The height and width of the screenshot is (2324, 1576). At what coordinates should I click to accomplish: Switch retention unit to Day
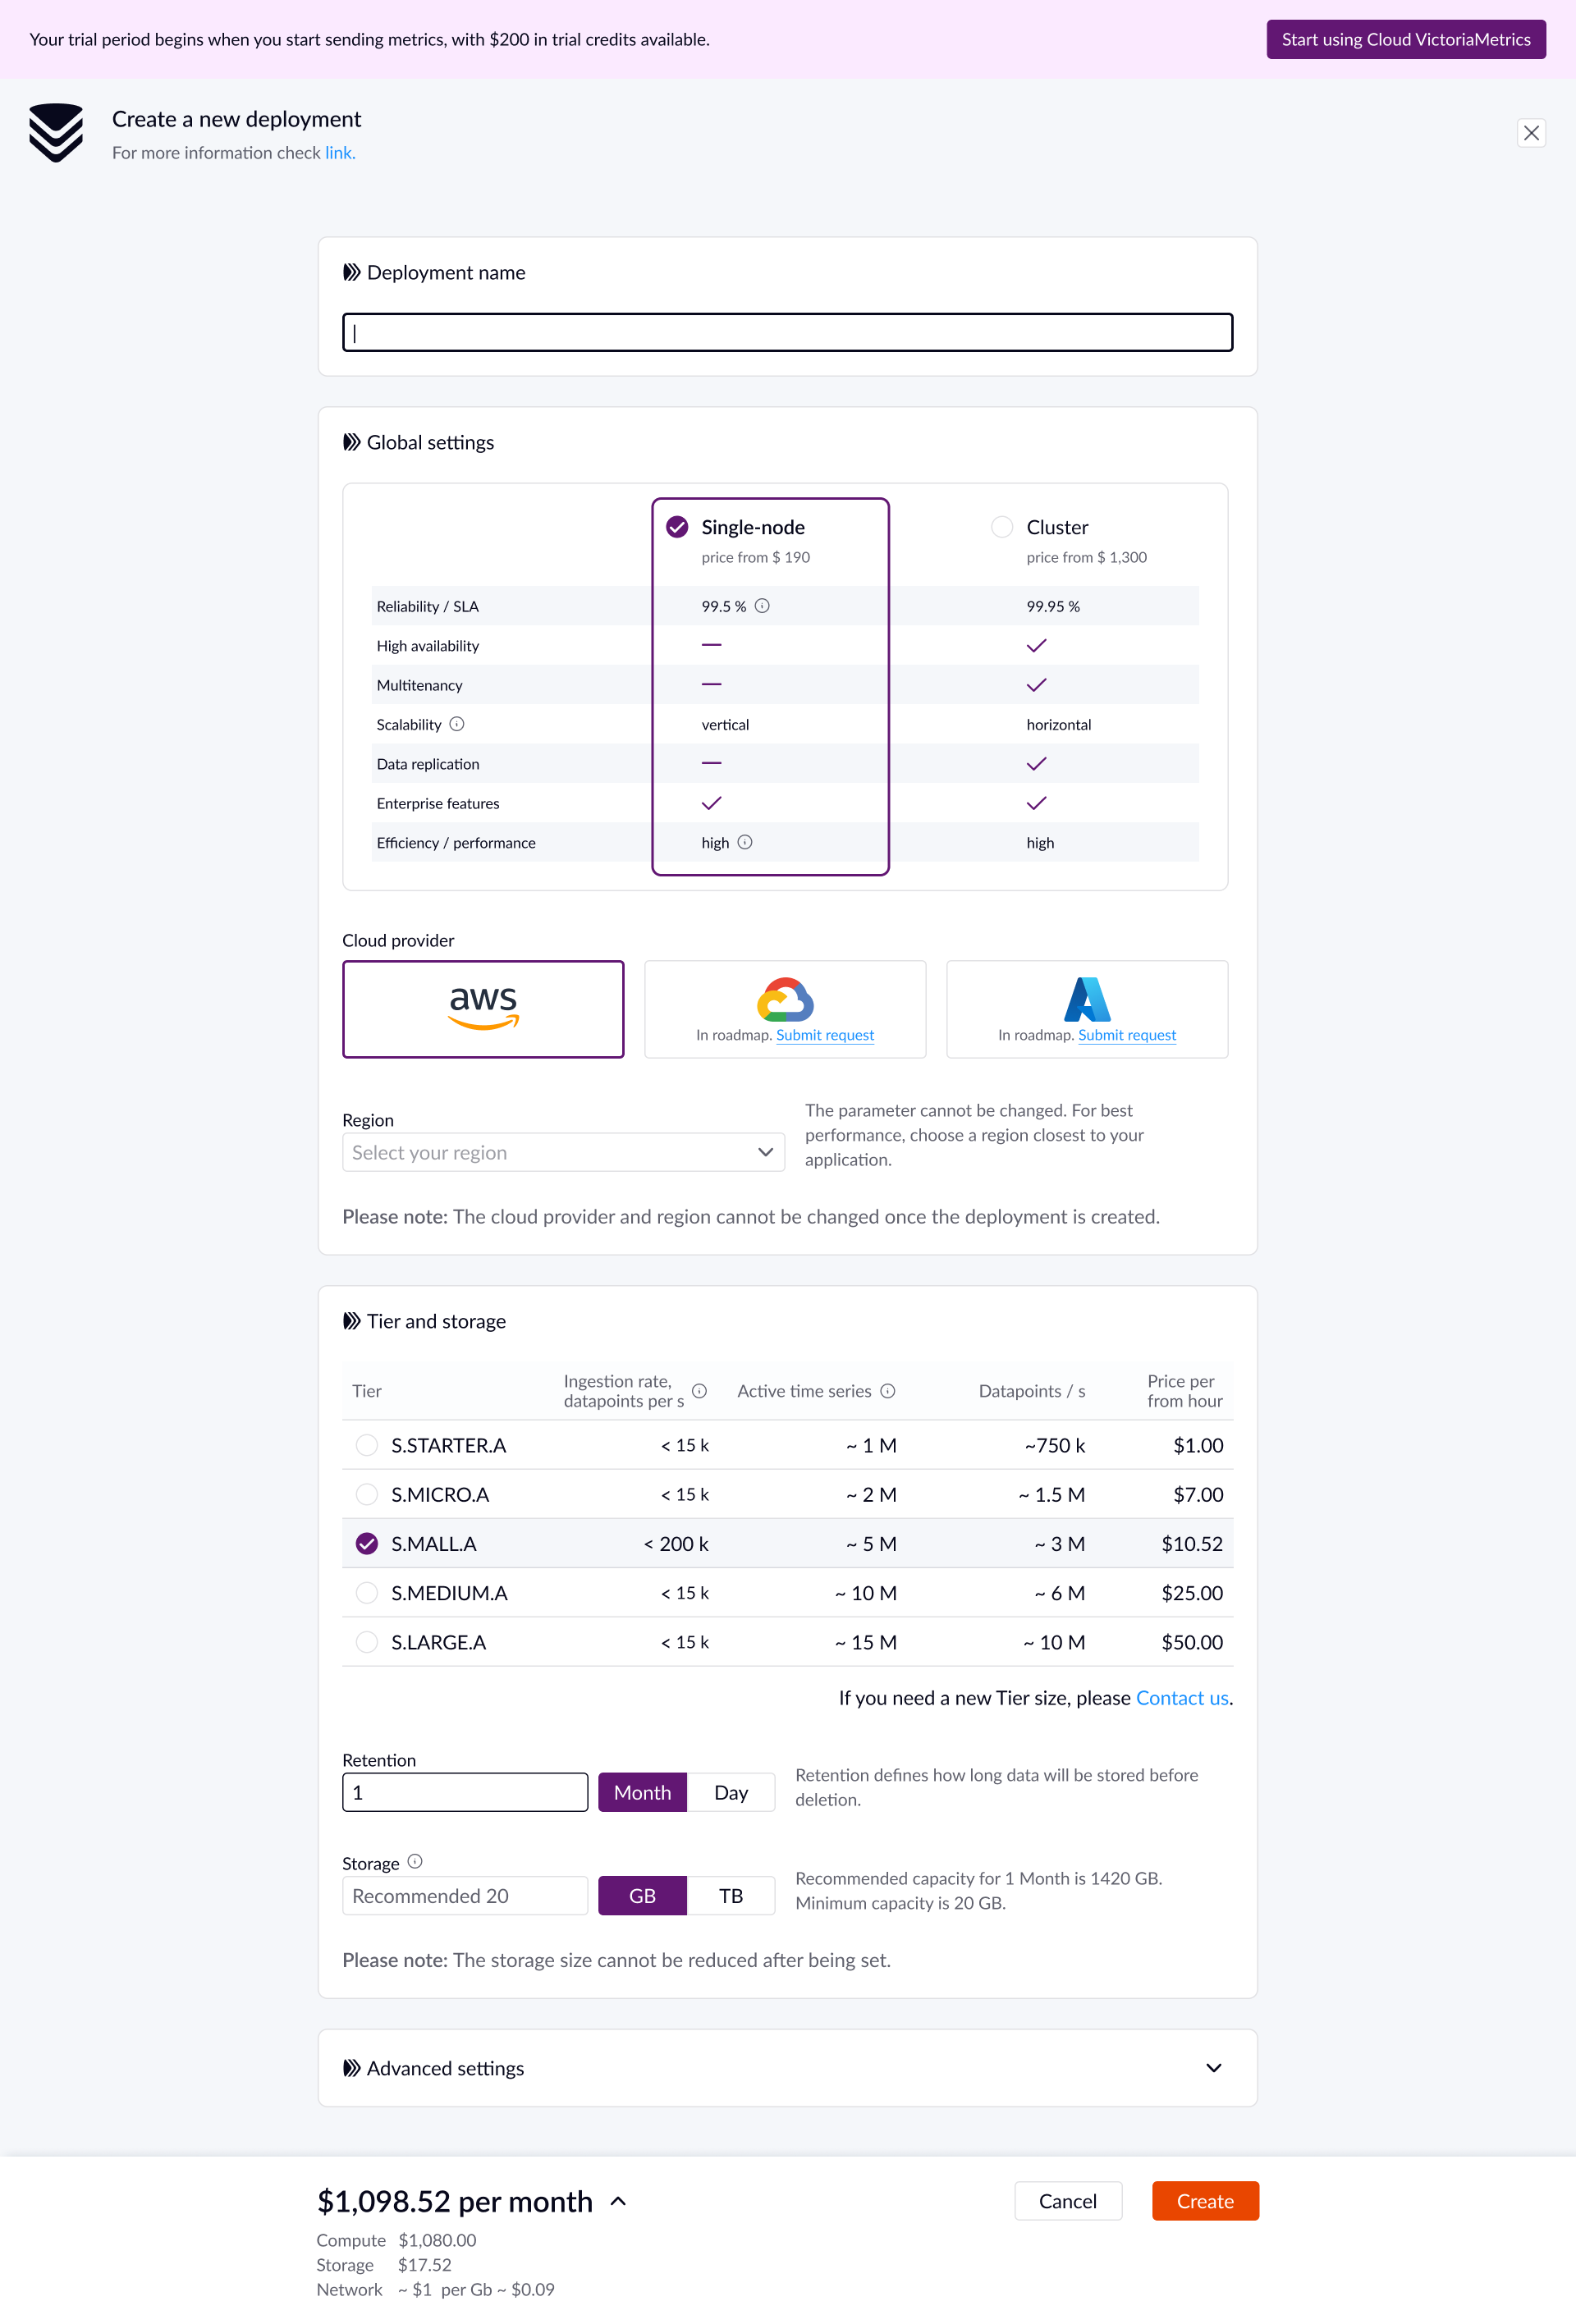(x=731, y=1791)
